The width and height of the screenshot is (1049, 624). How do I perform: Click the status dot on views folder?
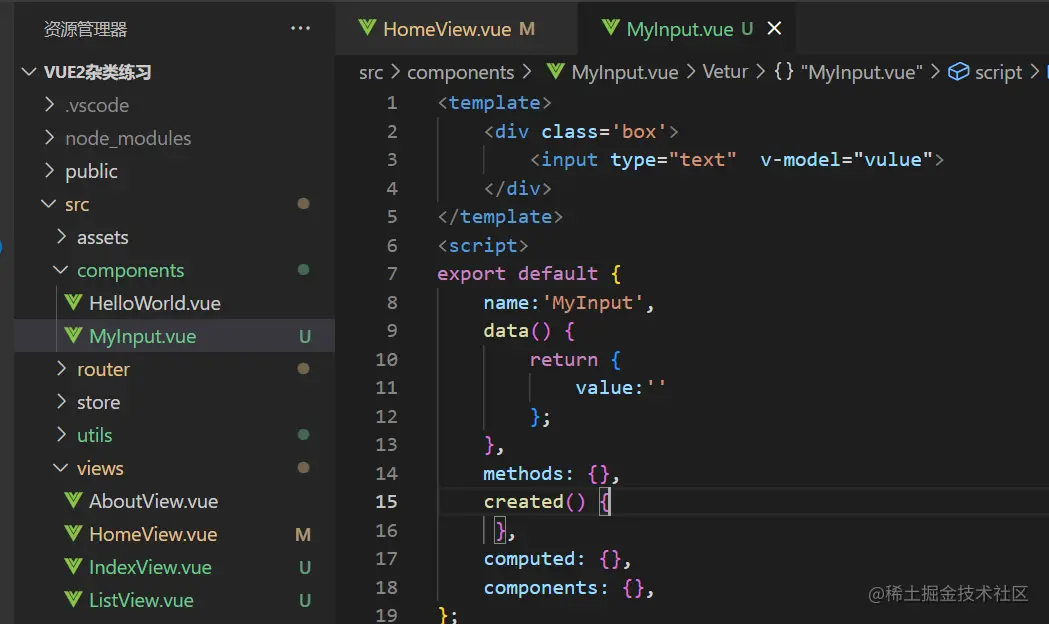point(303,467)
